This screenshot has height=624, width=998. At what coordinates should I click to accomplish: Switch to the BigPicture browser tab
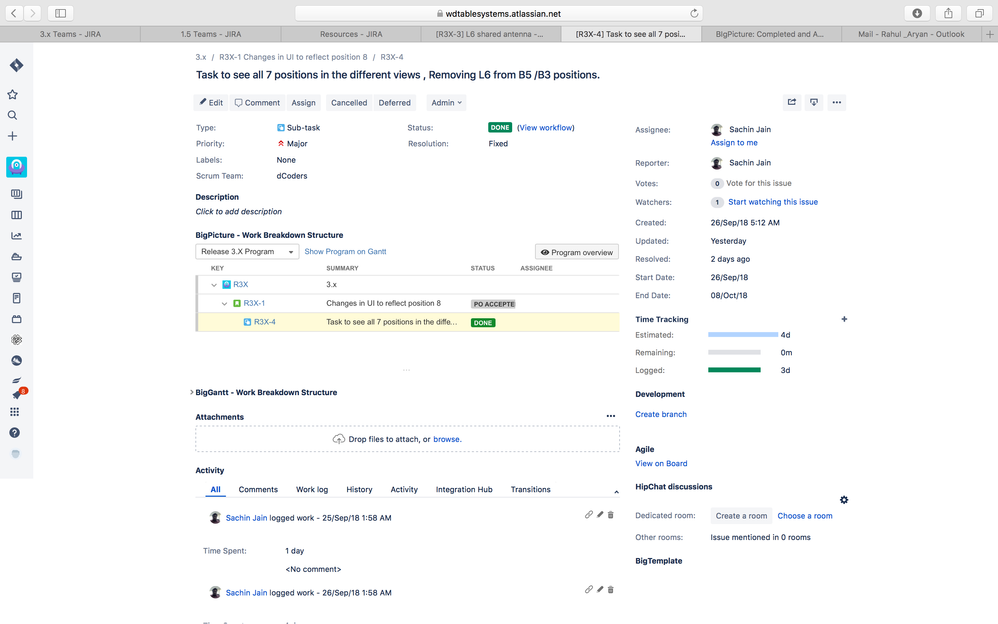pyautogui.click(x=771, y=34)
